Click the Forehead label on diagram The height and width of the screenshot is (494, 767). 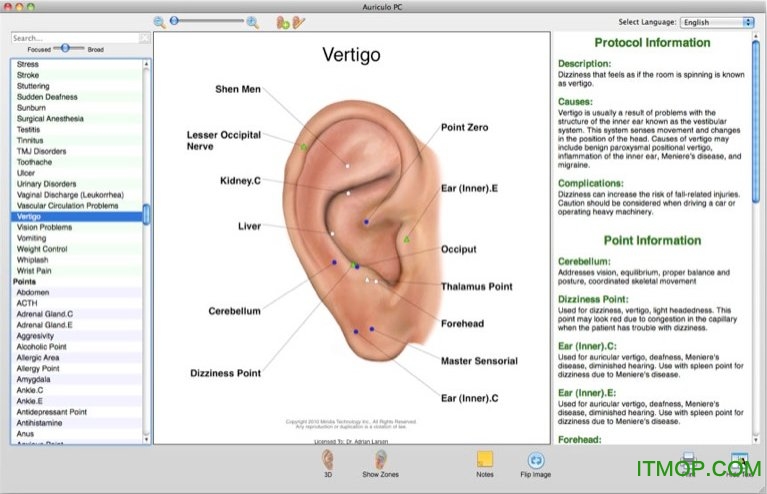pyautogui.click(x=462, y=324)
